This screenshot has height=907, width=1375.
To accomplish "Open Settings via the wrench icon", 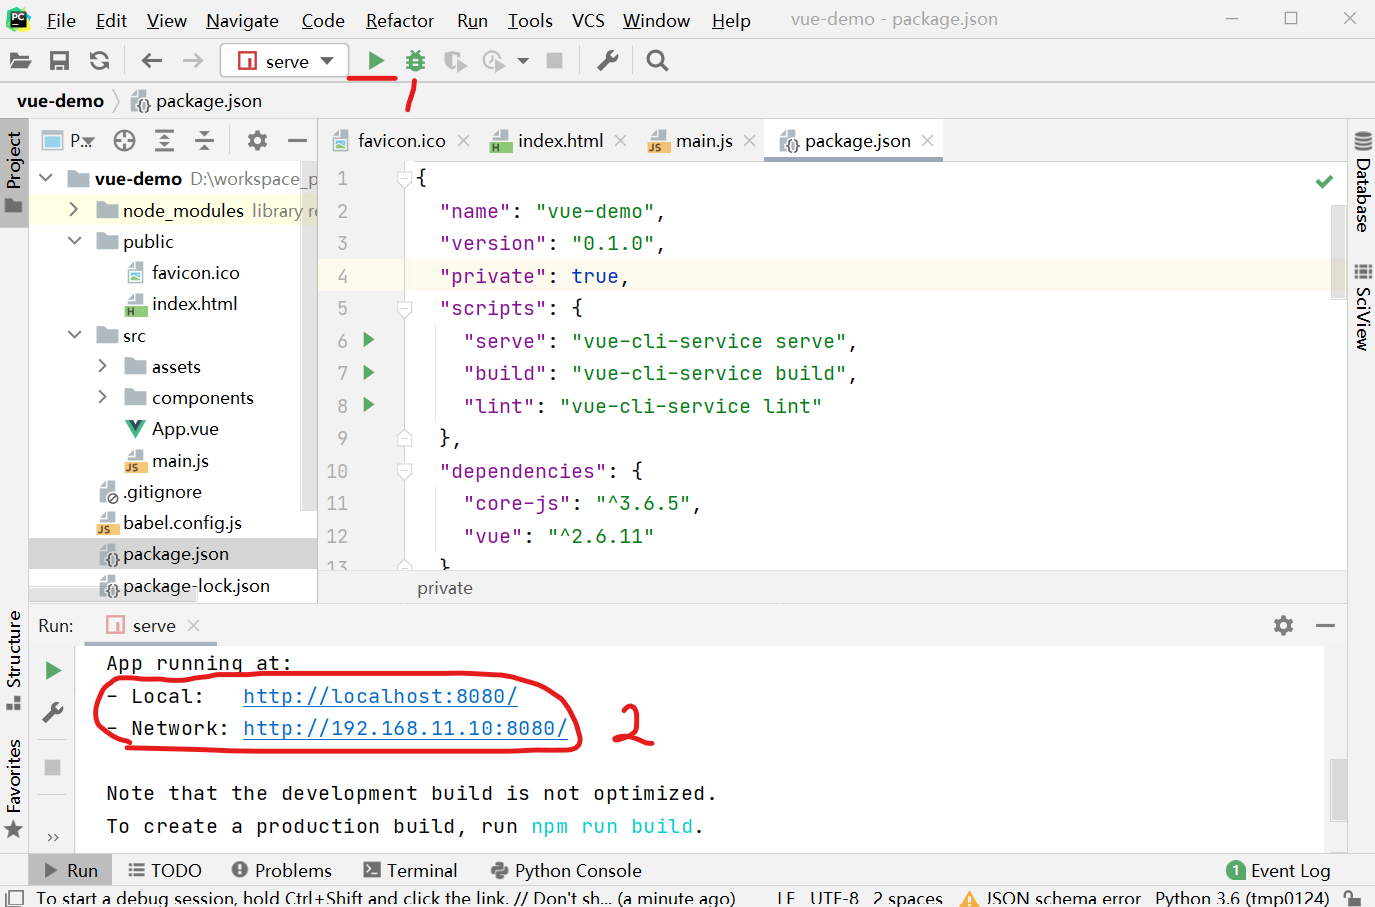I will pyautogui.click(x=607, y=61).
